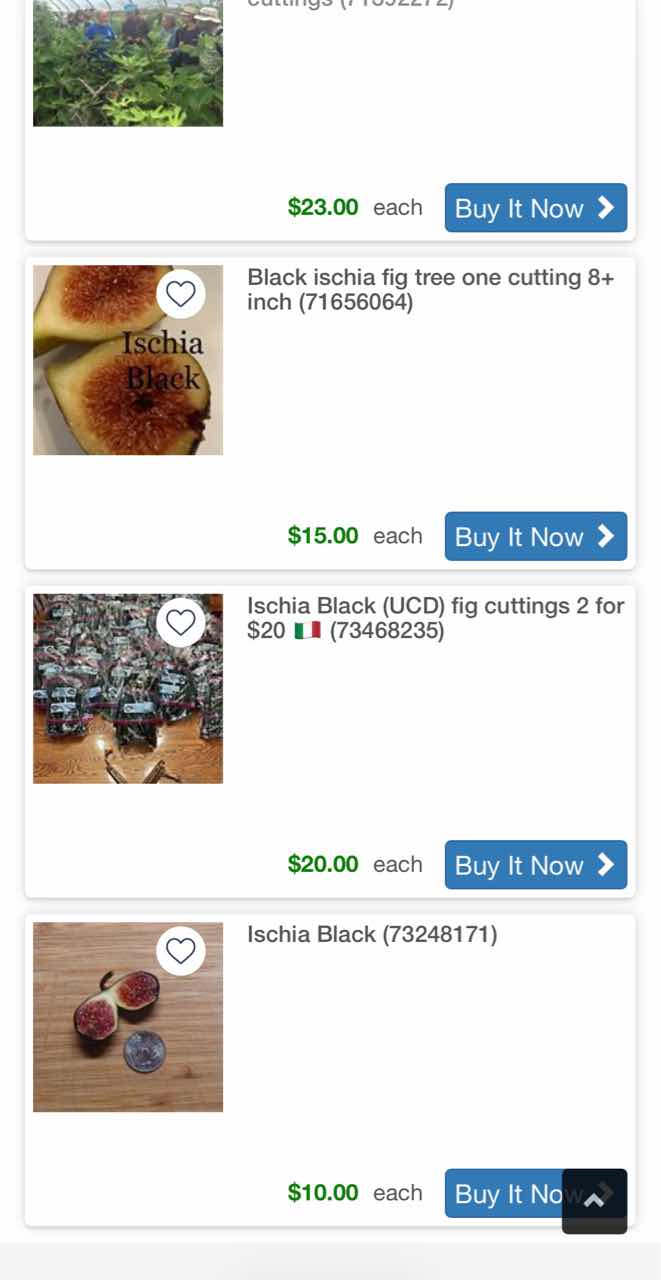Click the chevron on the $23.00 Buy button

pos(606,207)
